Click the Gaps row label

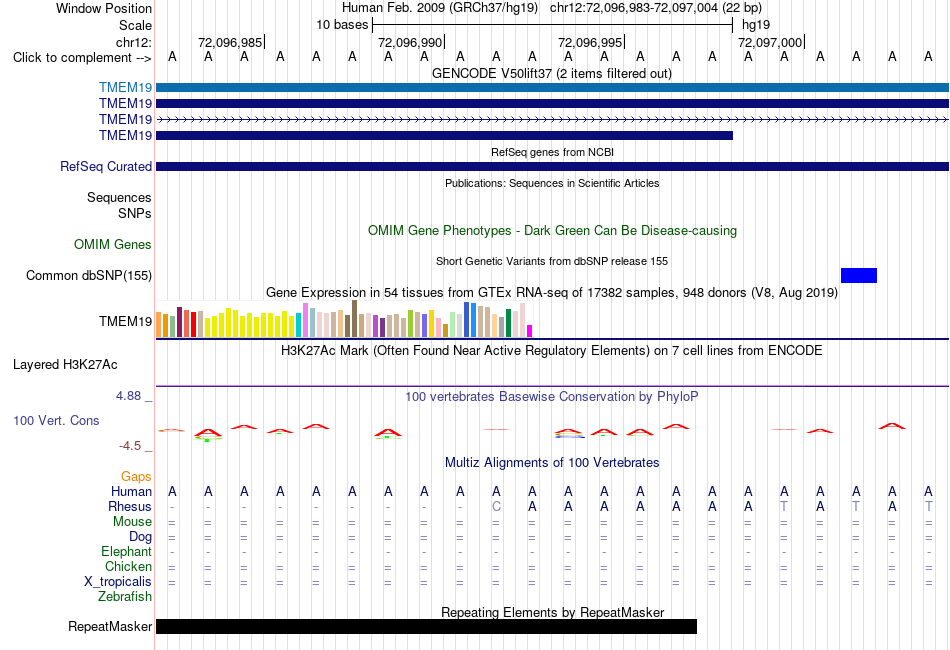click(x=136, y=477)
